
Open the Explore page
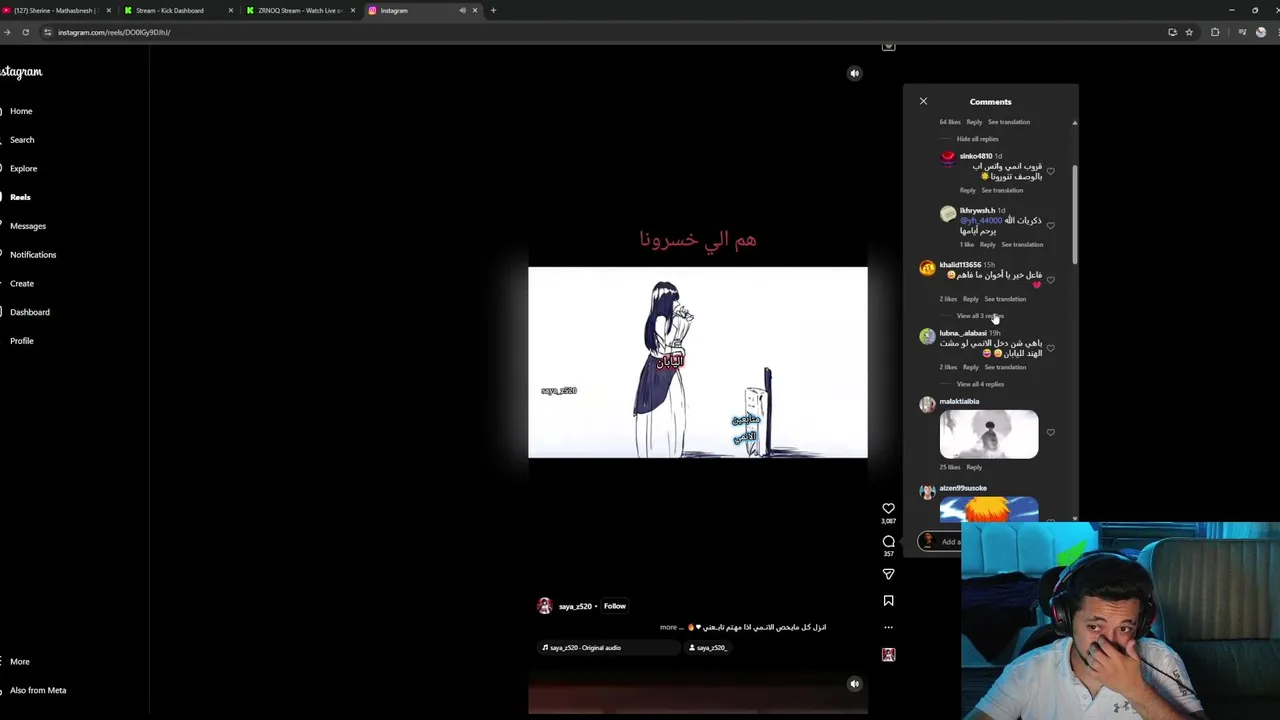coord(23,168)
